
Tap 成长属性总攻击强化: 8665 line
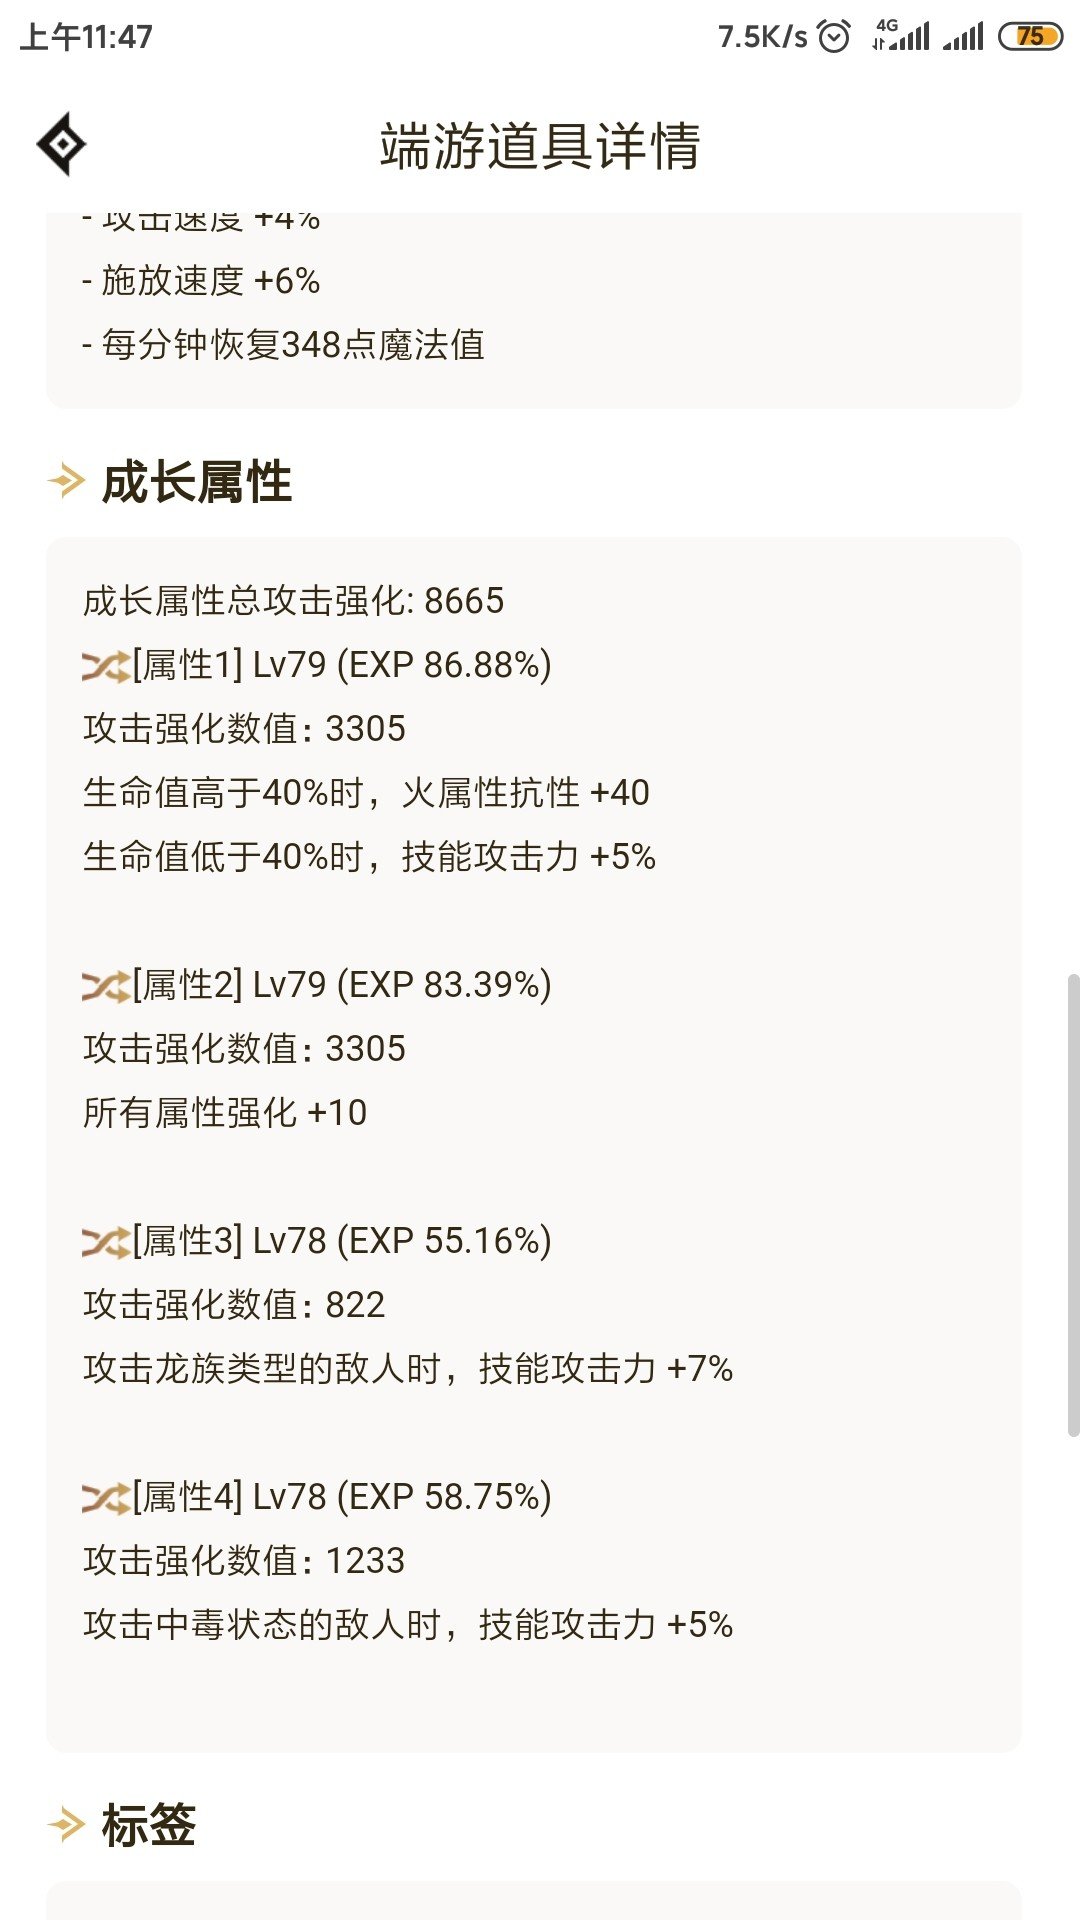click(293, 601)
